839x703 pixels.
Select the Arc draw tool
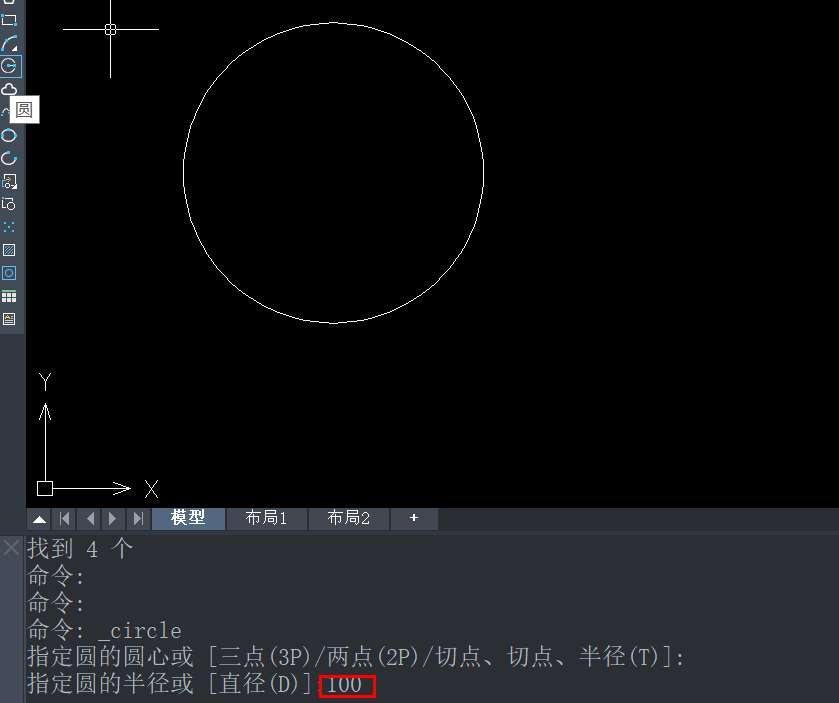(x=9, y=43)
